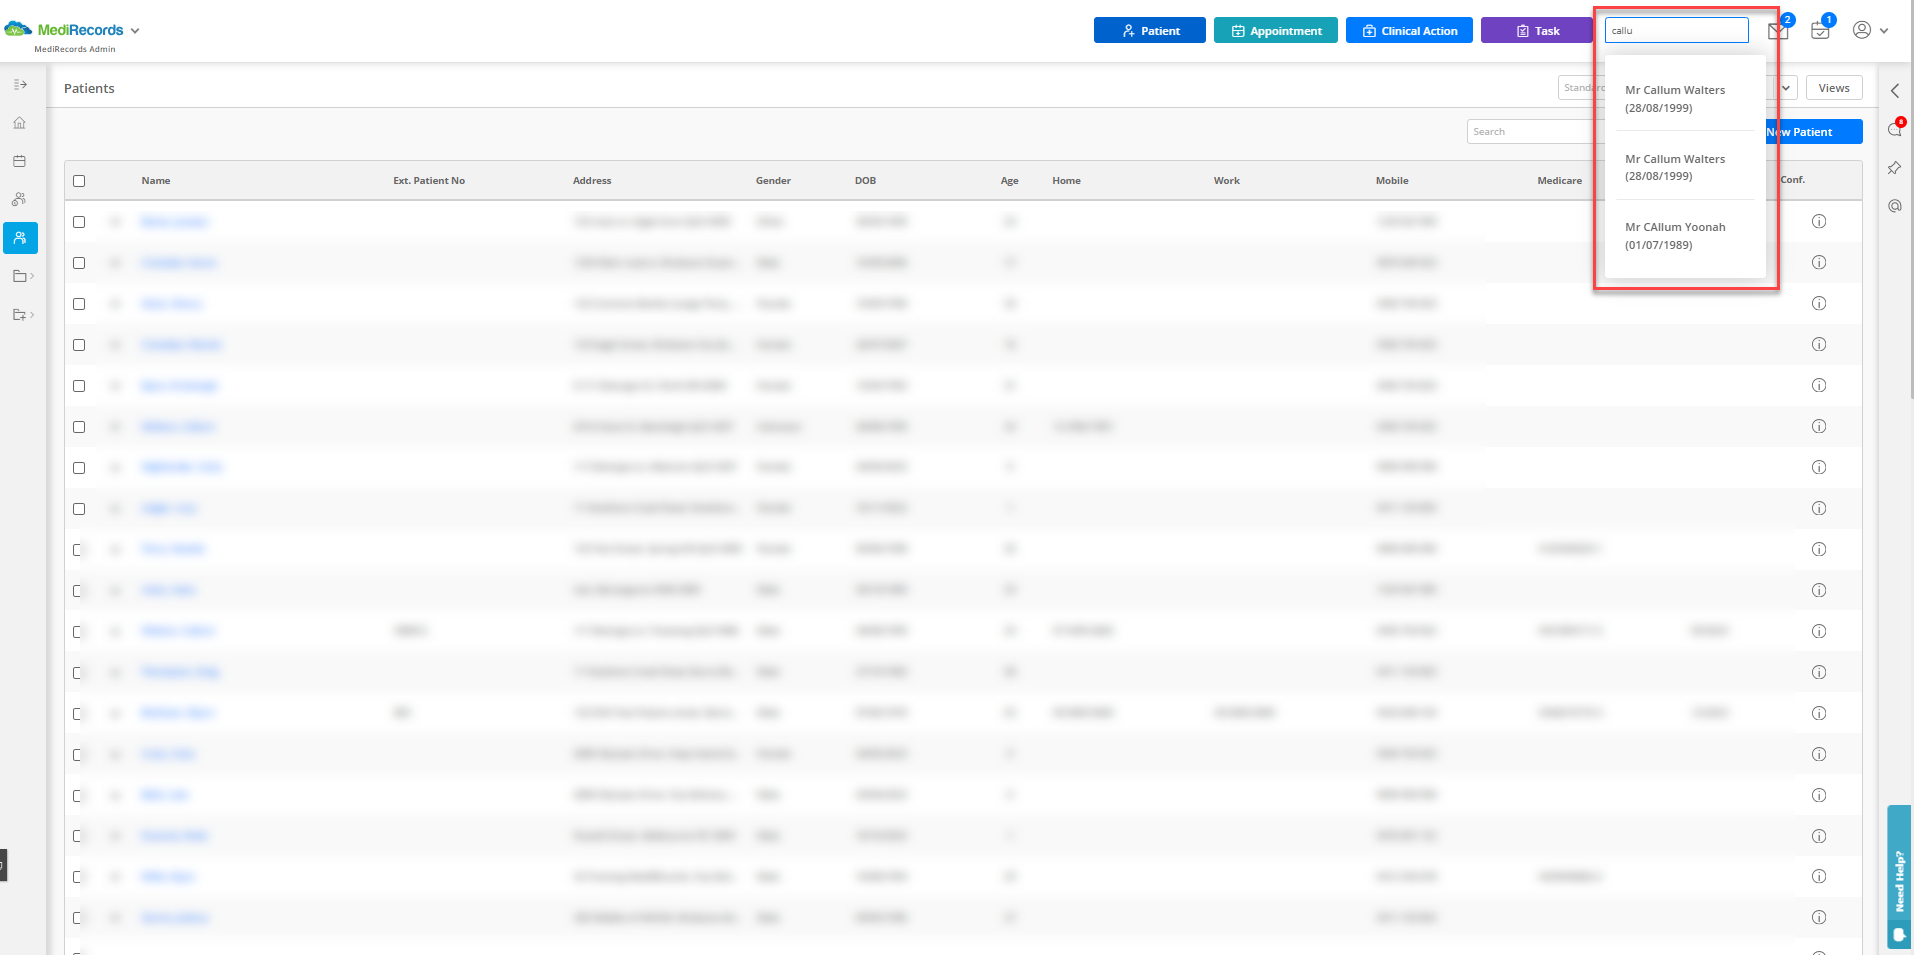Click the Patients page title
Viewport: 1914px width, 955px height.
(x=89, y=88)
